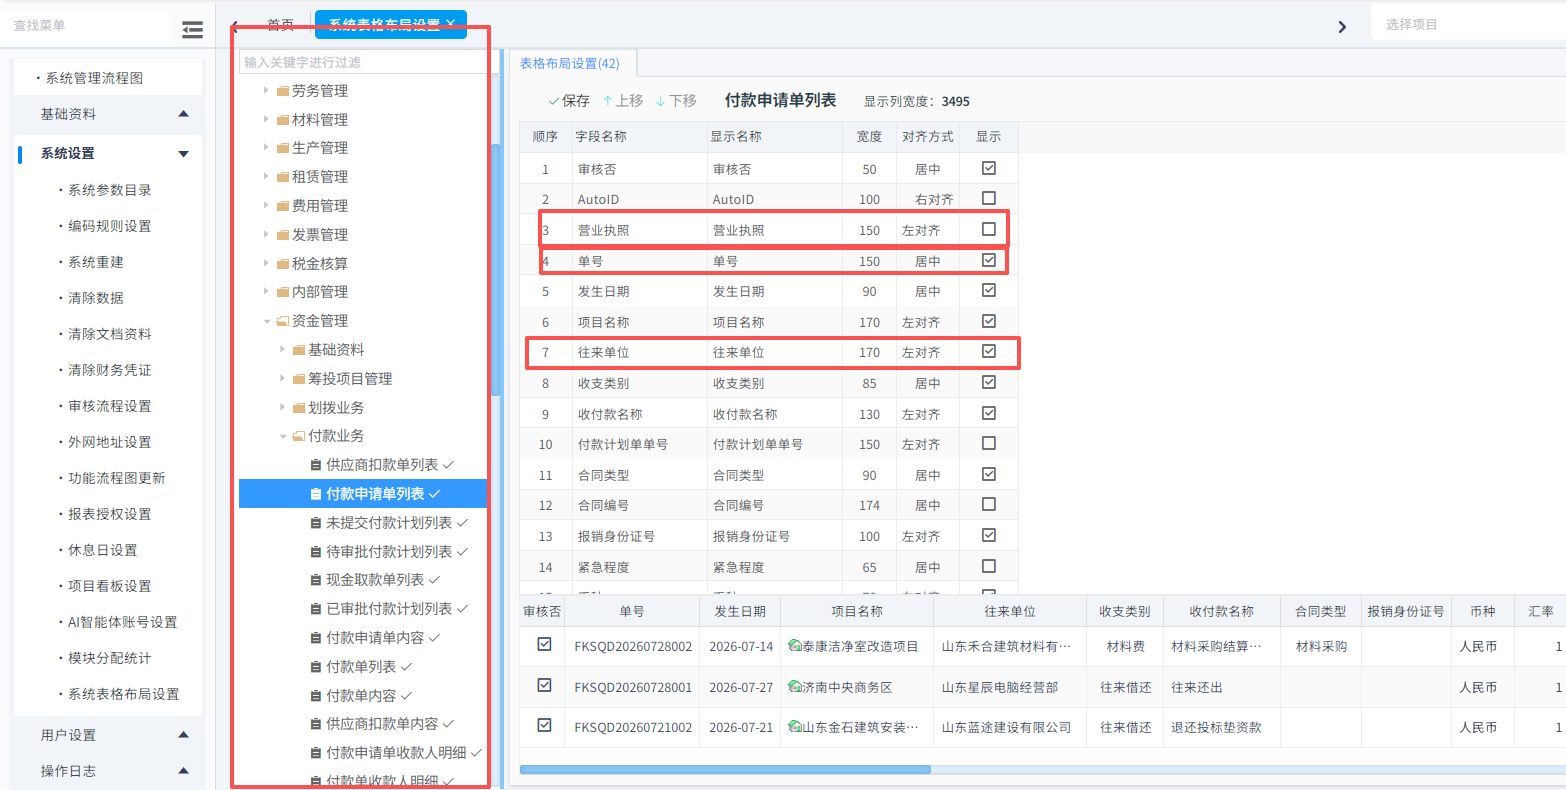
Task: Uncheck display for 往来单位 field
Action: pos(989,351)
